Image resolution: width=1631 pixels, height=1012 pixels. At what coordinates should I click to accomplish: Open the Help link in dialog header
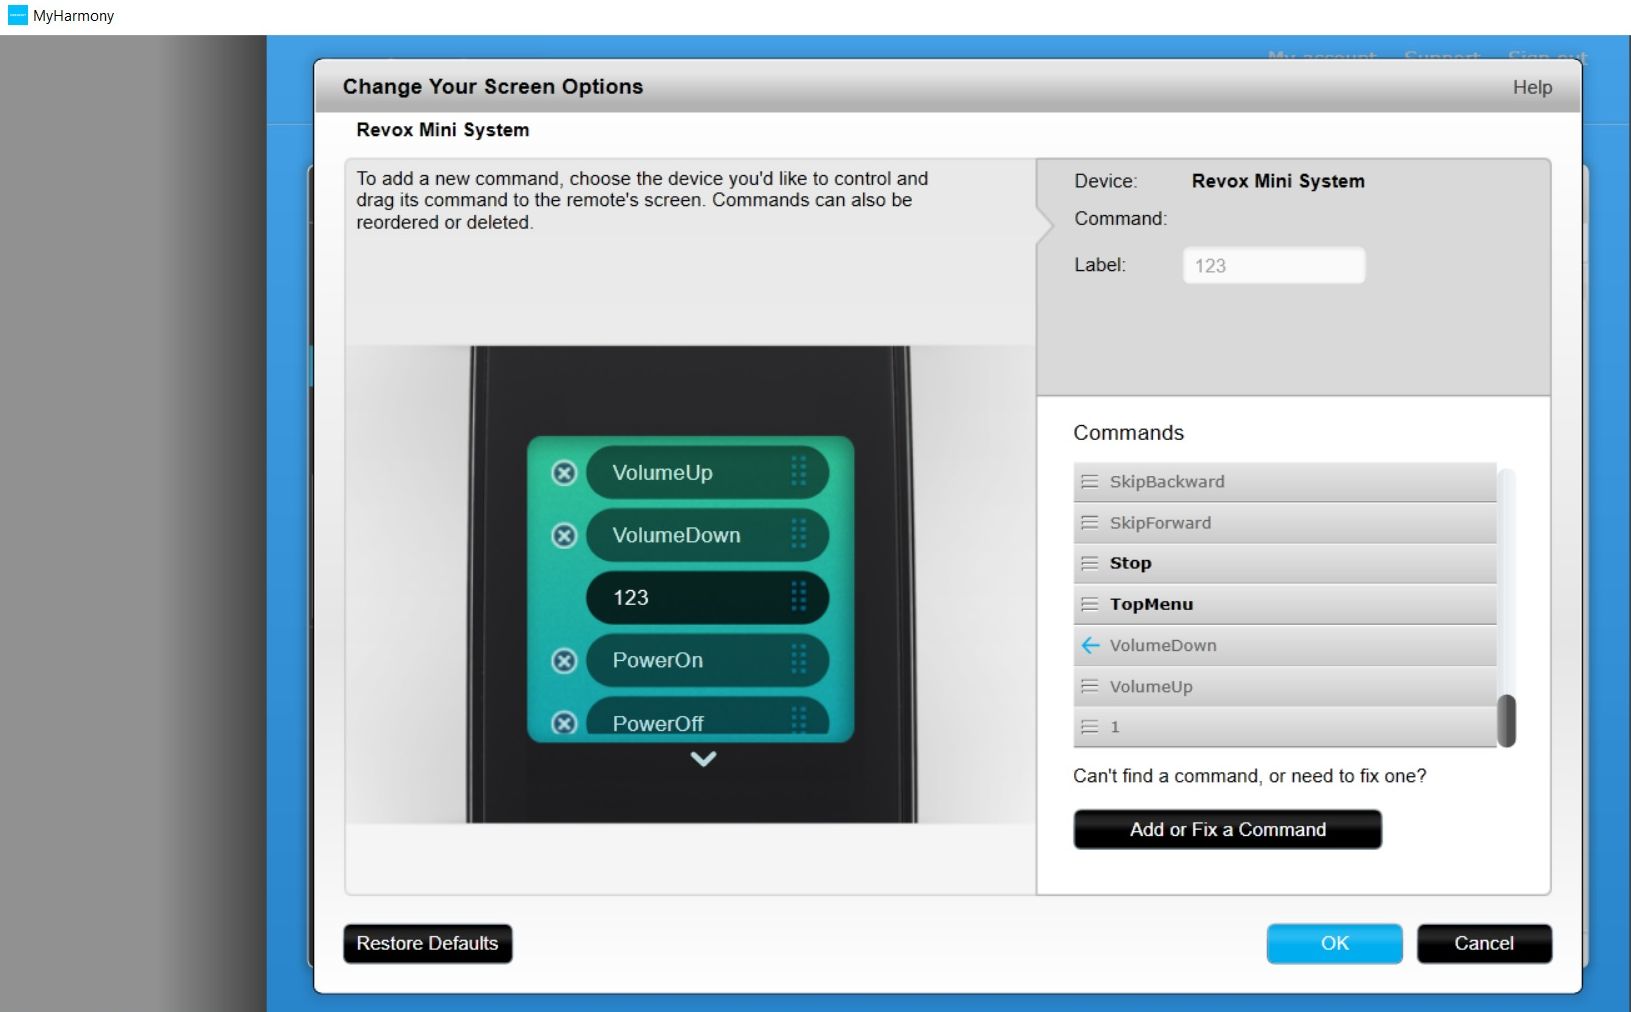pyautogui.click(x=1531, y=88)
